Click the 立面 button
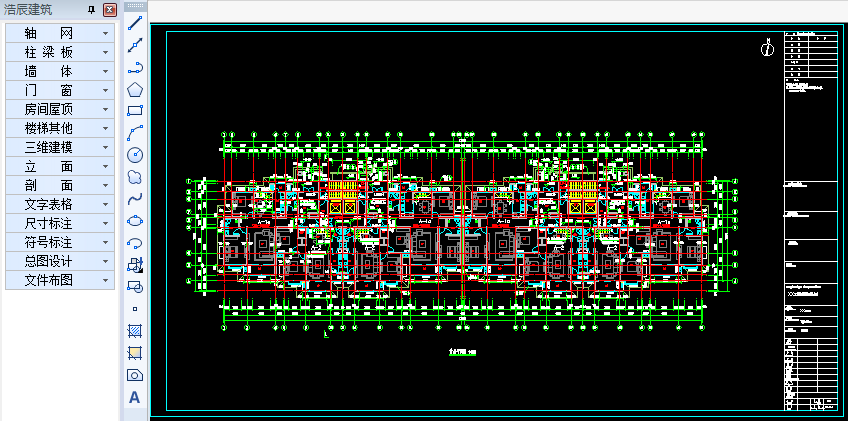Image resolution: width=848 pixels, height=421 pixels. click(60, 166)
